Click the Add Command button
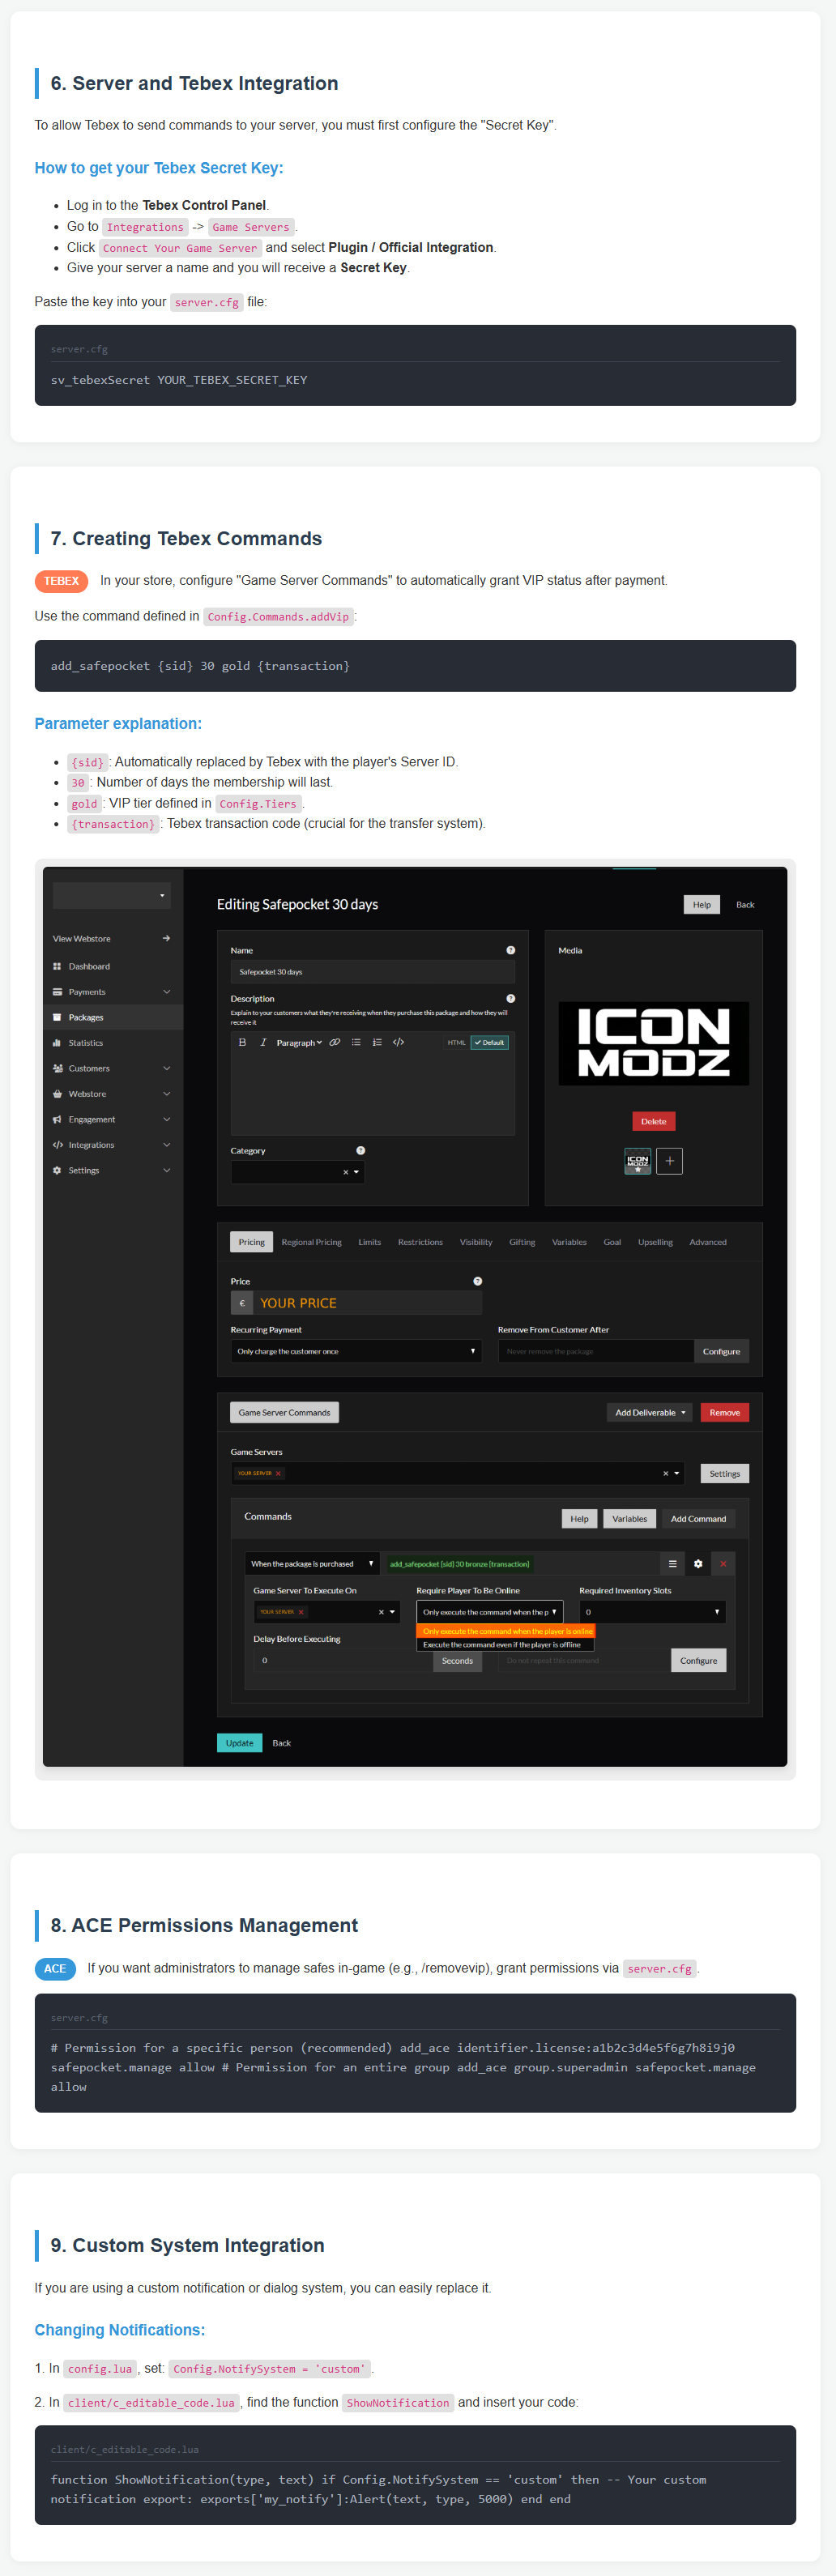Viewport: 836px width, 2576px height. (x=698, y=1518)
